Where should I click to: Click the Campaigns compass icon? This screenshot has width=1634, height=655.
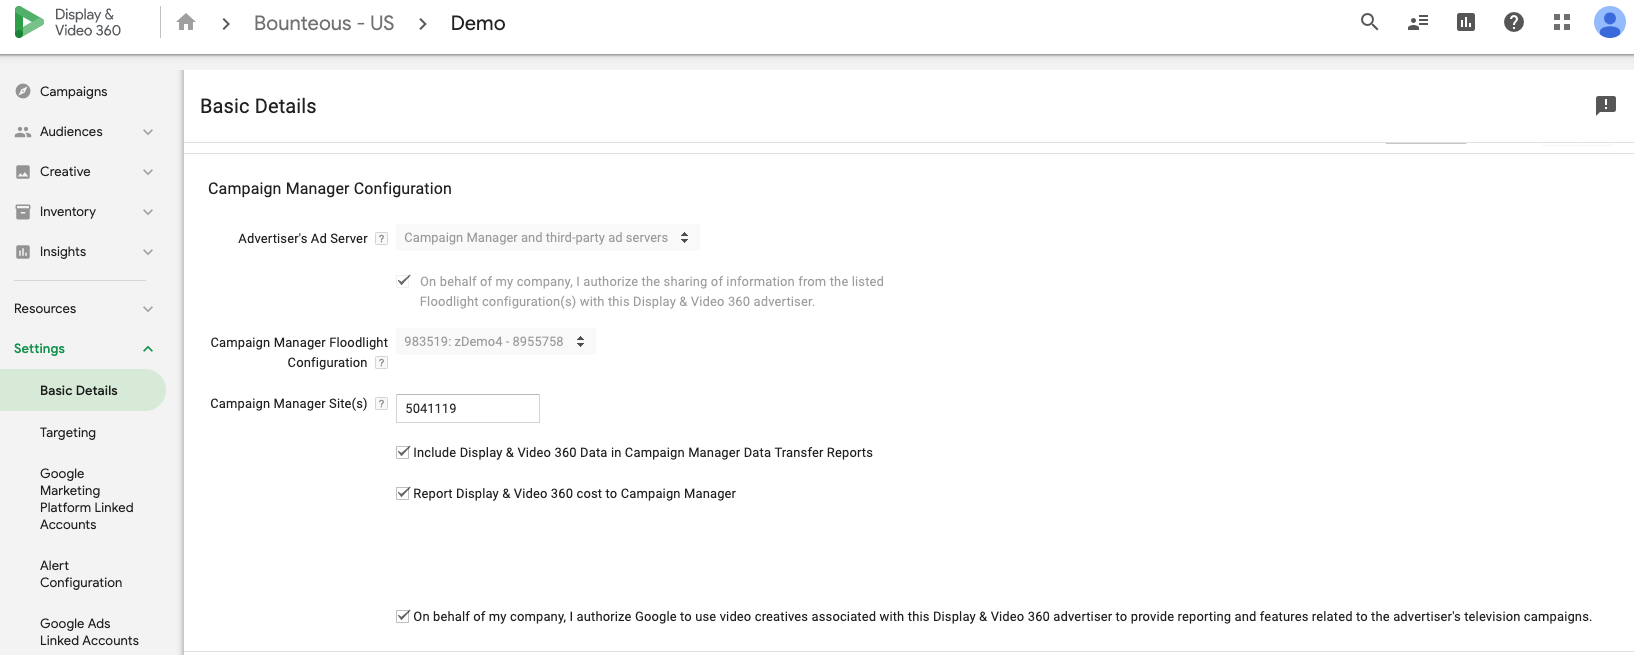[23, 91]
